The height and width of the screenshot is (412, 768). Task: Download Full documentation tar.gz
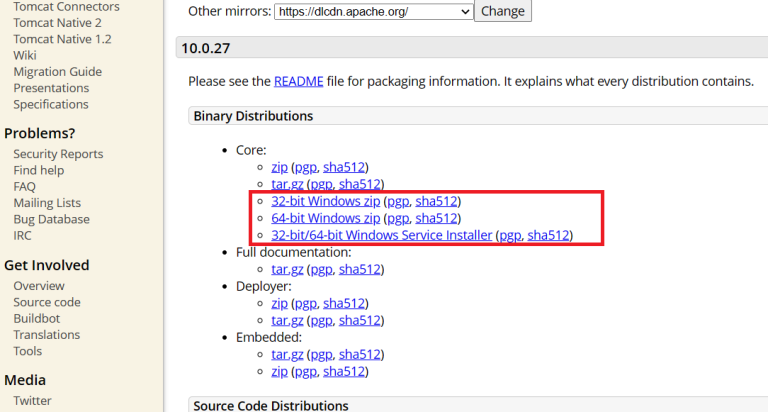point(287,269)
